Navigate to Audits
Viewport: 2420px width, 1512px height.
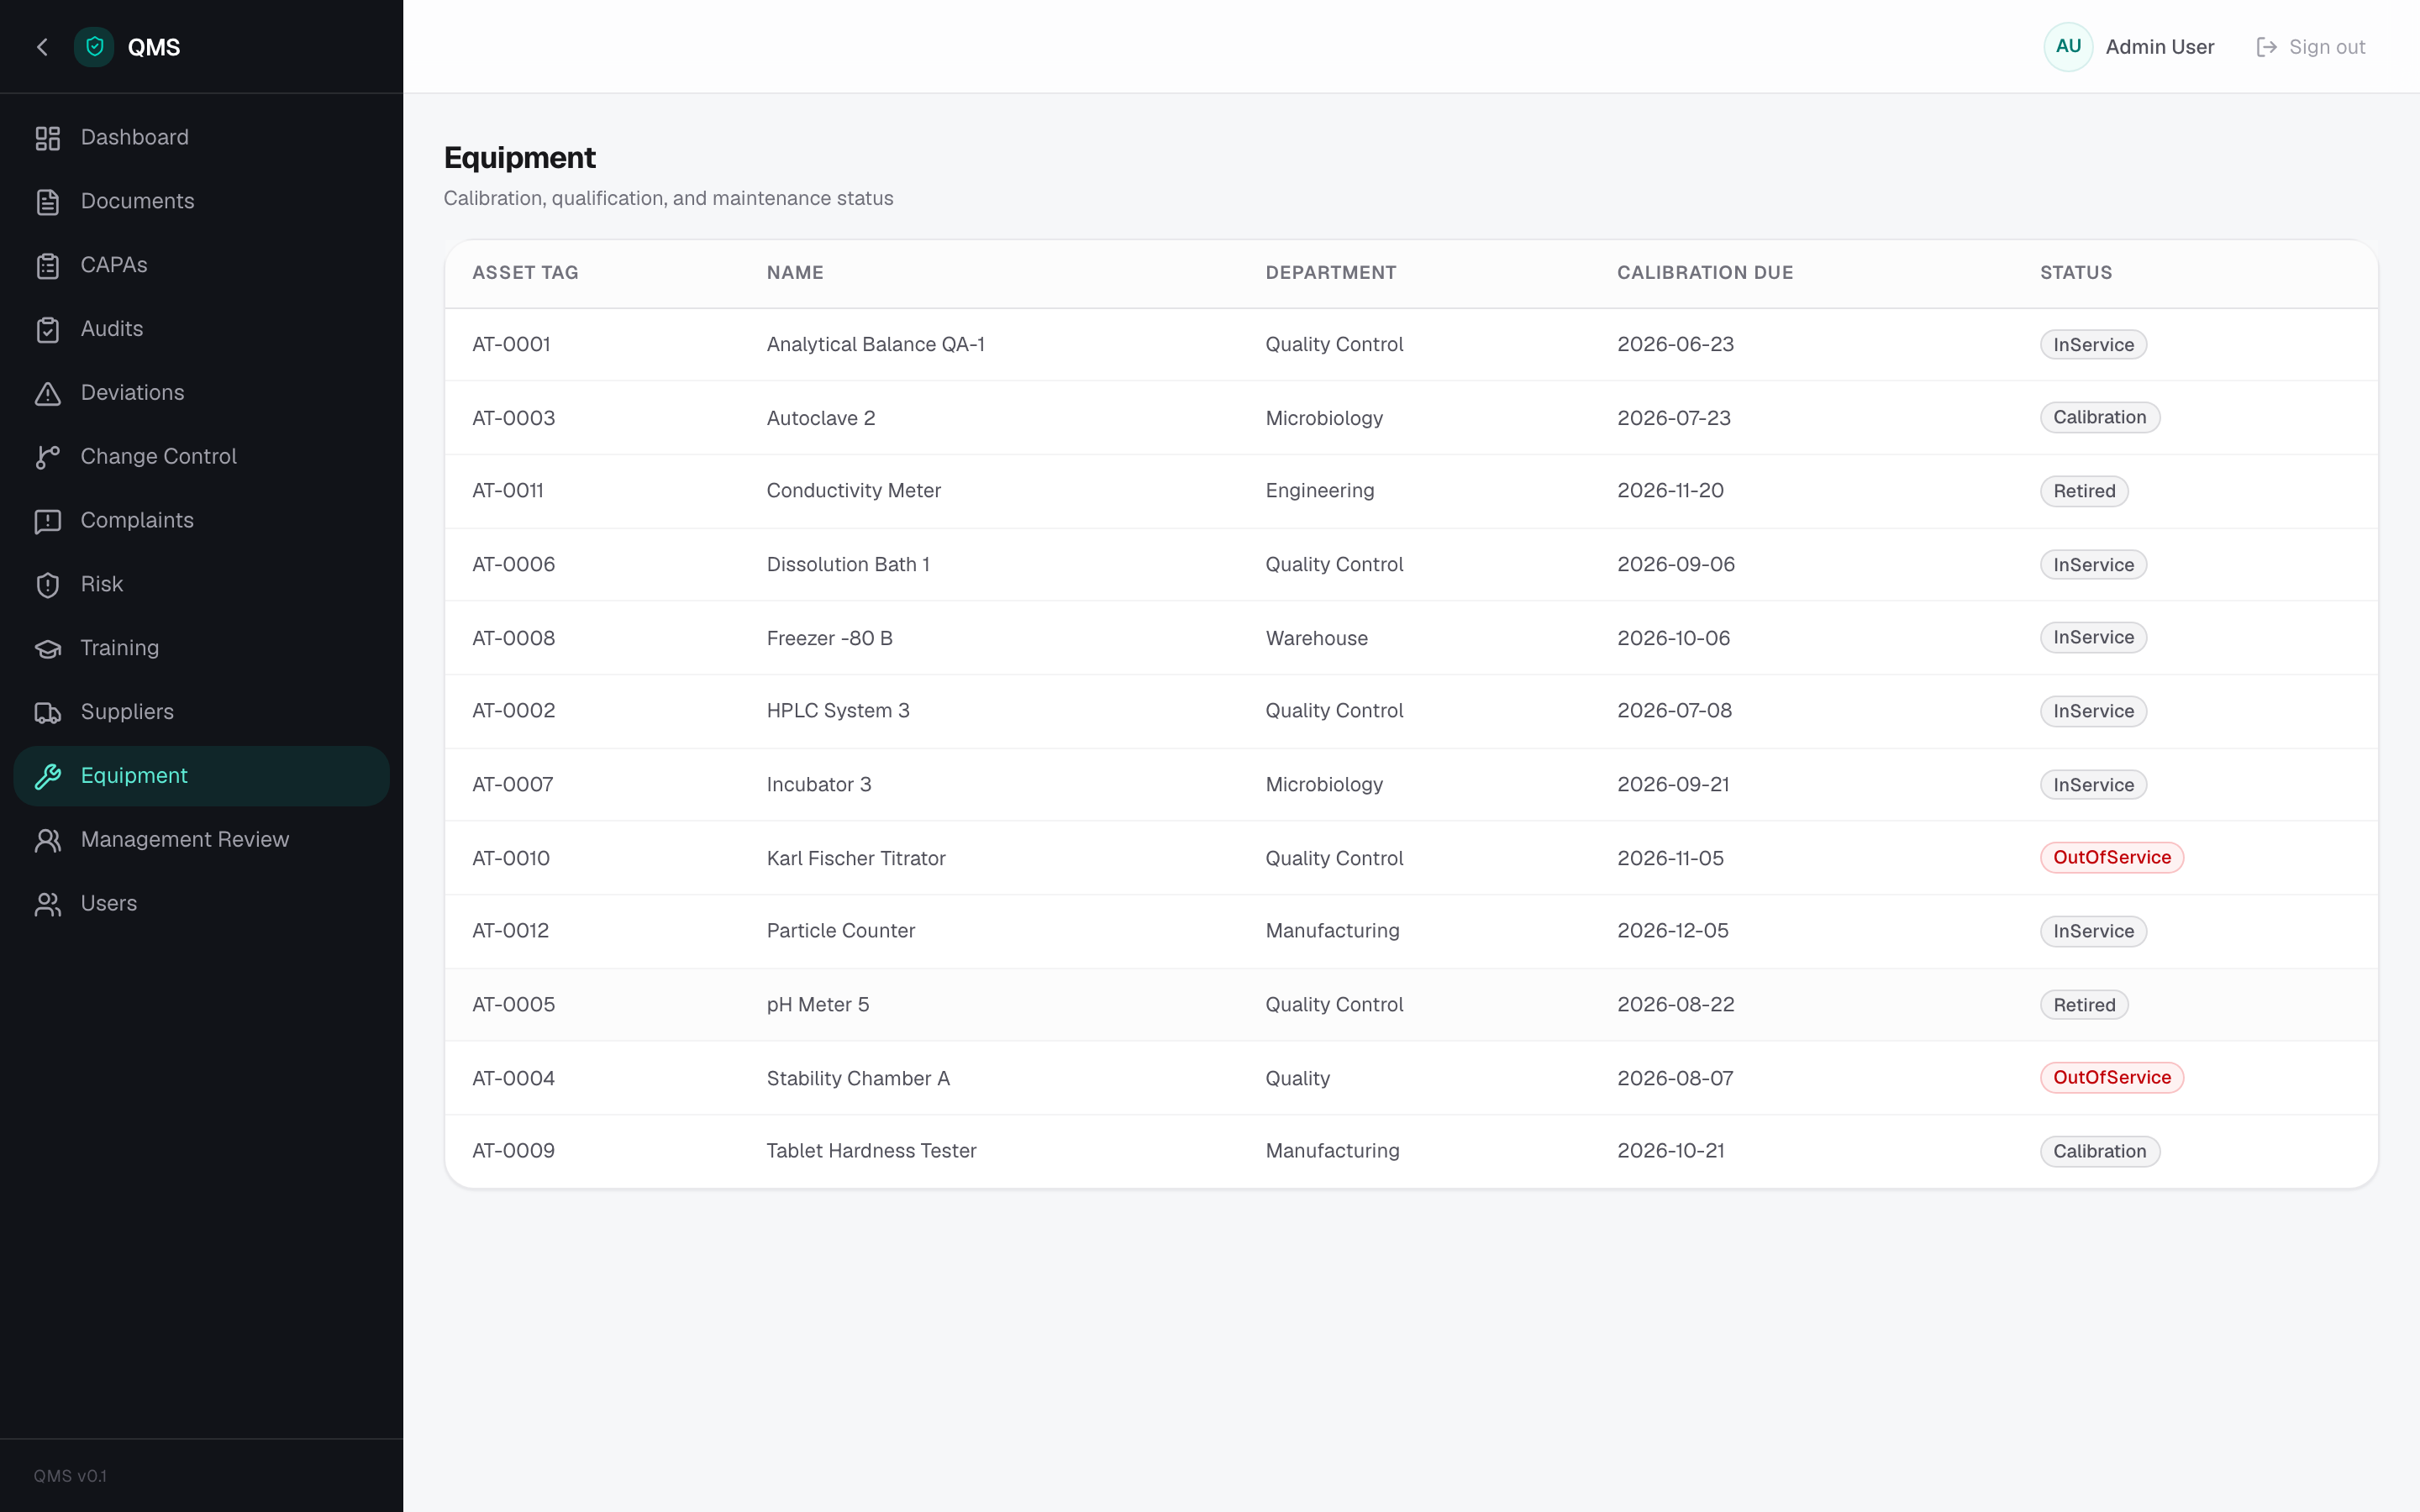click(x=112, y=329)
